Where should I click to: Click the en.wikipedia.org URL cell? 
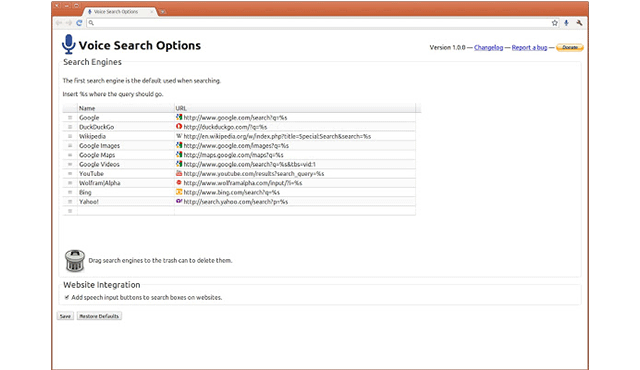[295, 136]
